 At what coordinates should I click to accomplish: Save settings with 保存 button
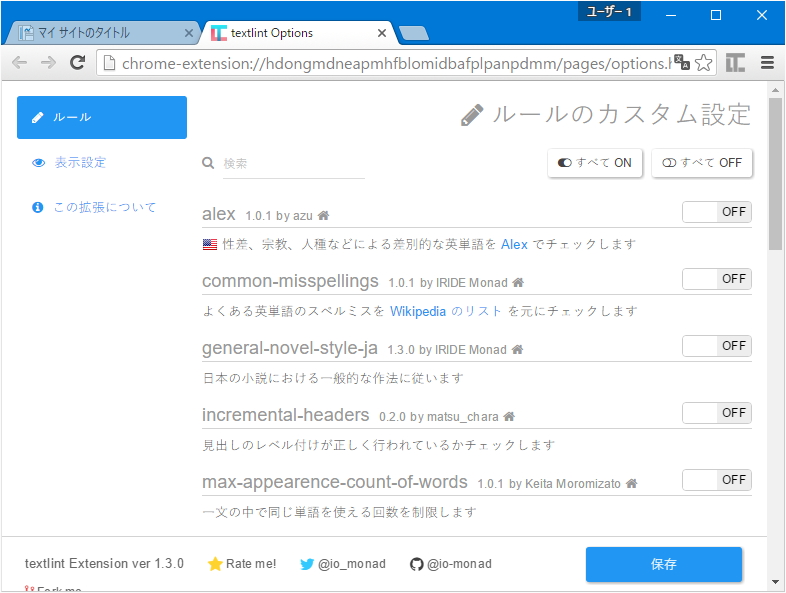(x=664, y=564)
